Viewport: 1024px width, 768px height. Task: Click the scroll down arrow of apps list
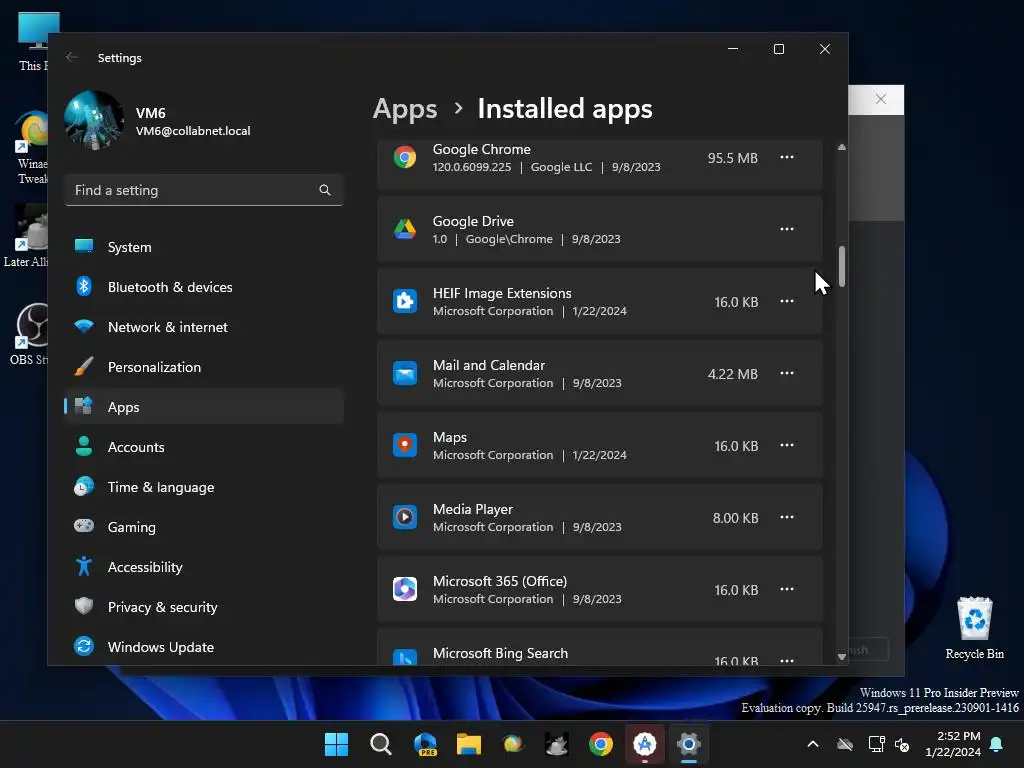pyautogui.click(x=842, y=657)
